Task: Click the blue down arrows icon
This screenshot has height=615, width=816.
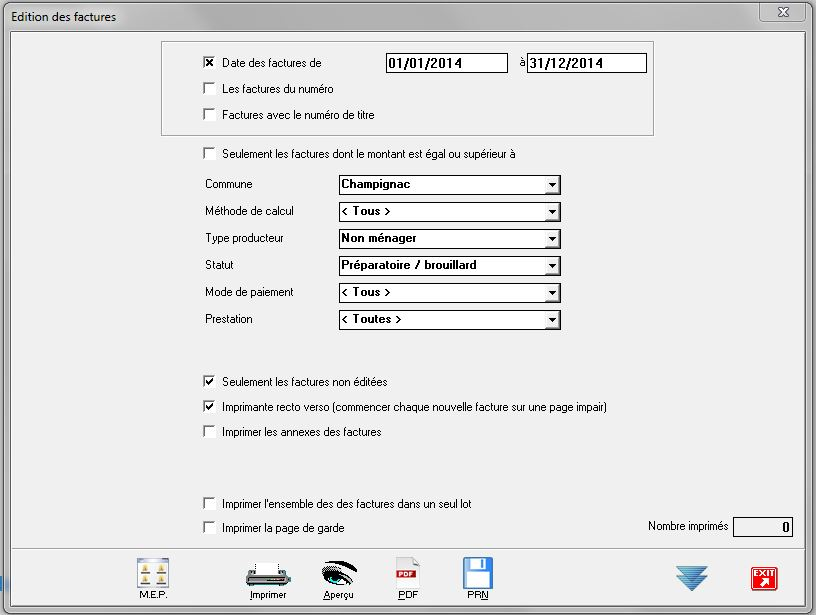Action: point(691,578)
